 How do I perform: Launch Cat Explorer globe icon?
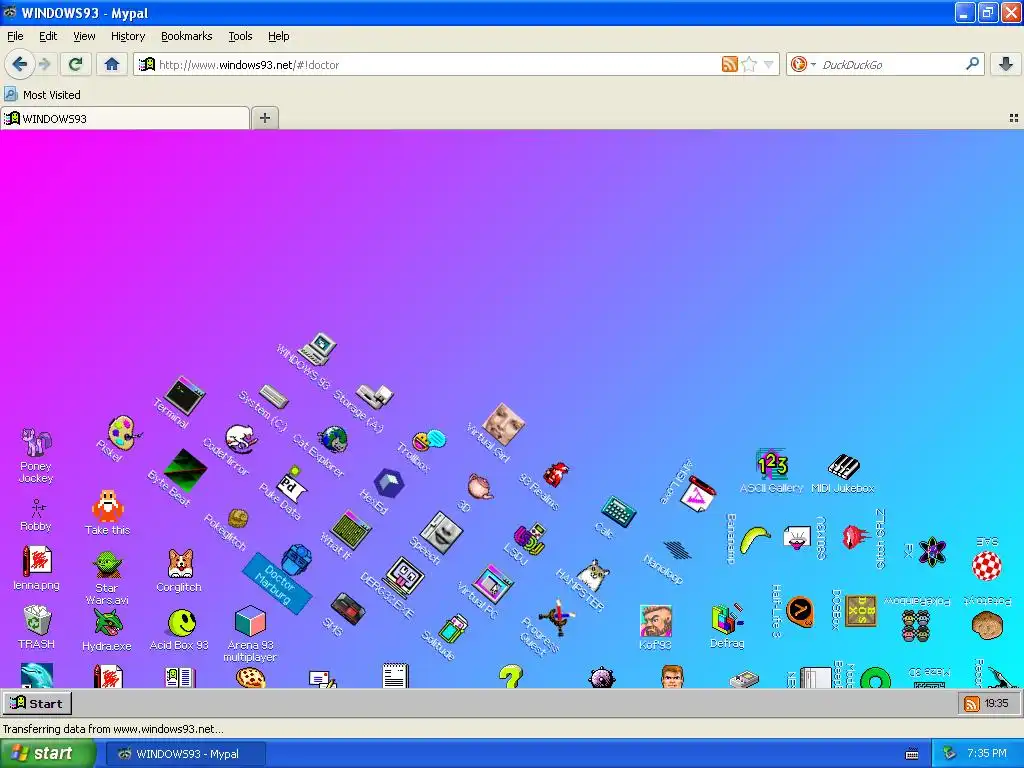(x=334, y=440)
